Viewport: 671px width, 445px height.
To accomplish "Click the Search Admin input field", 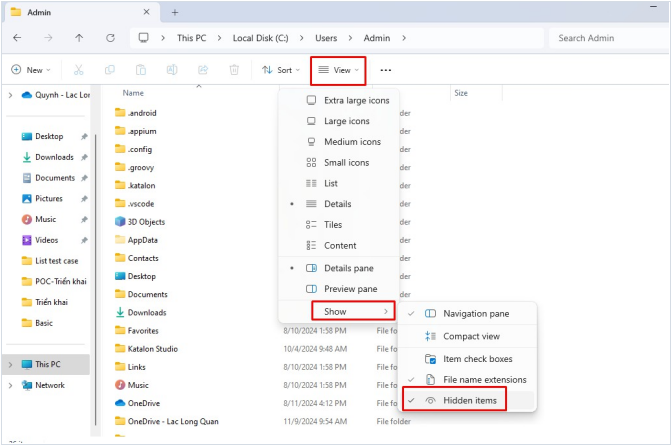I will point(605,38).
